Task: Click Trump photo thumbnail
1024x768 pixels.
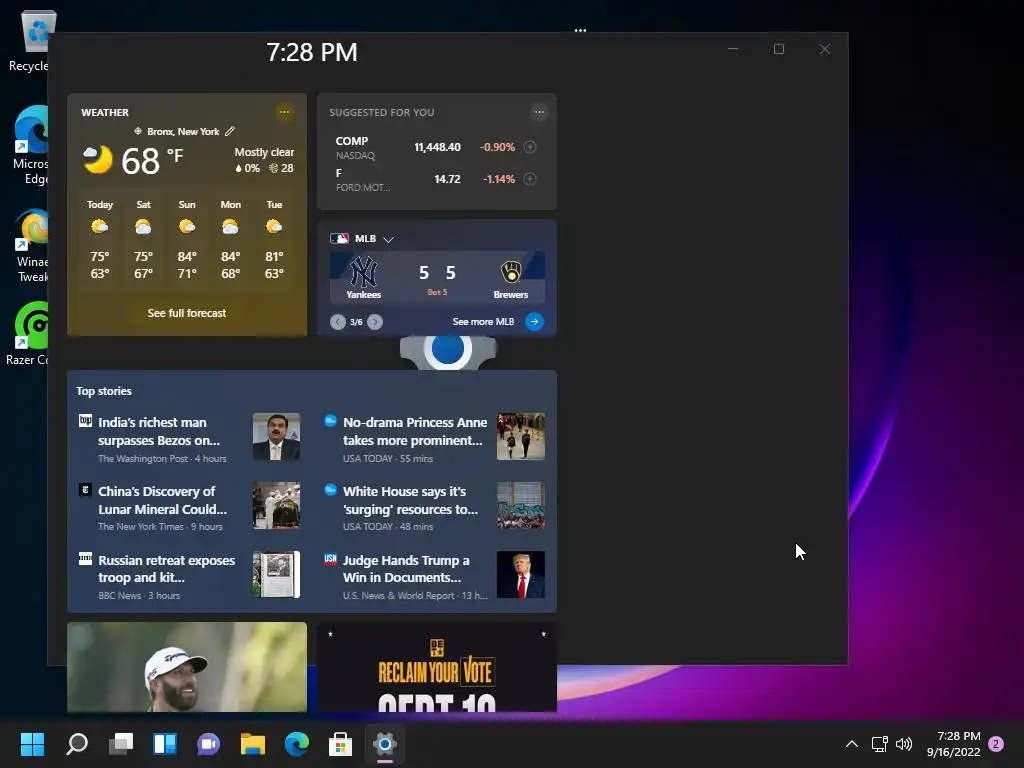Action: [x=520, y=574]
